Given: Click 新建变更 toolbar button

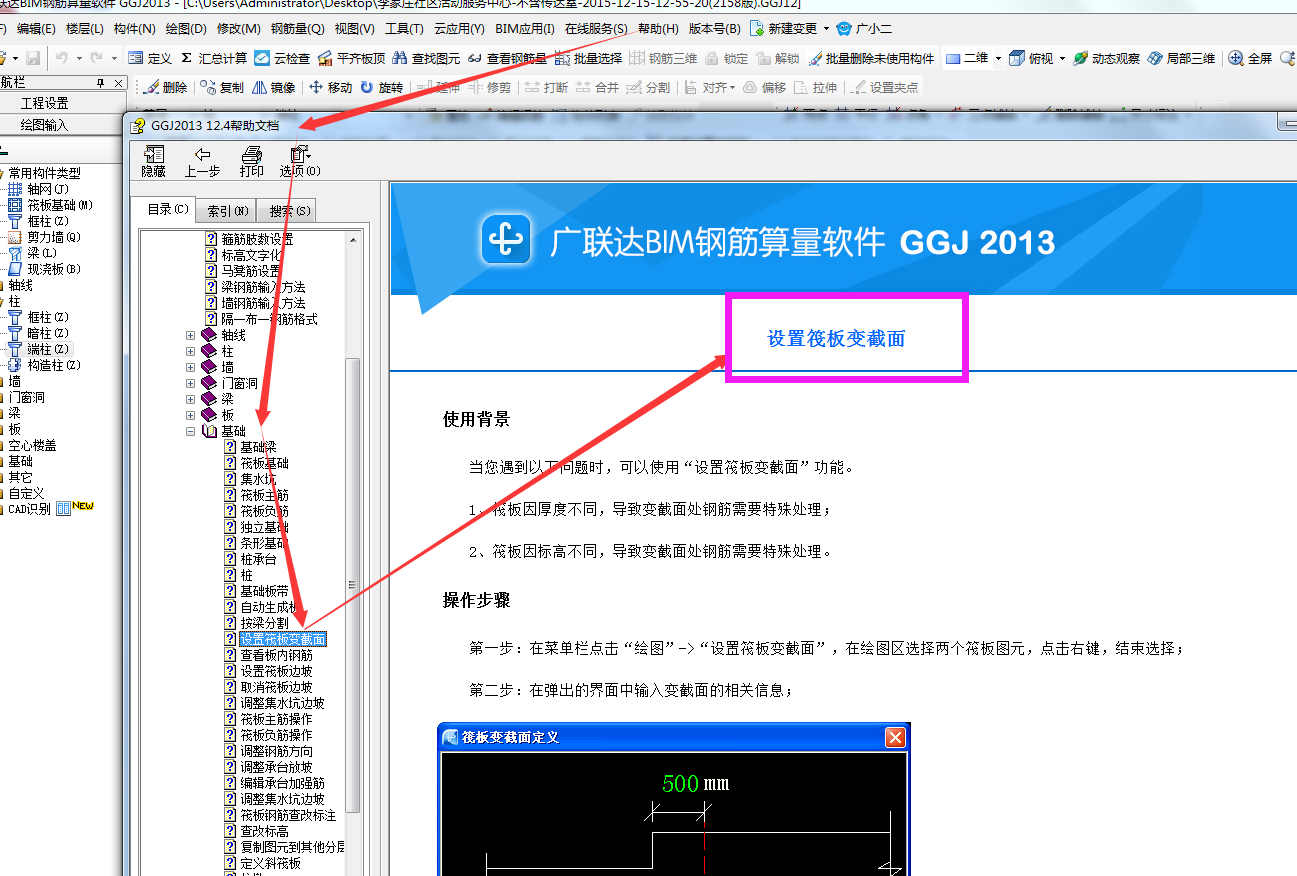Looking at the screenshot, I should pos(783,29).
